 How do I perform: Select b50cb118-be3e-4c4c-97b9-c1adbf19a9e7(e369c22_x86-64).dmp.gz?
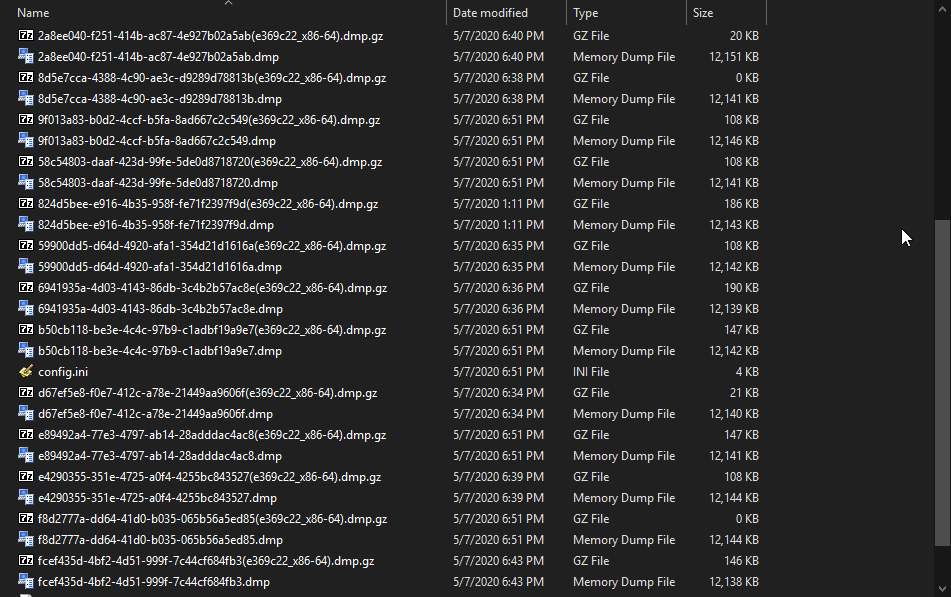coord(212,330)
